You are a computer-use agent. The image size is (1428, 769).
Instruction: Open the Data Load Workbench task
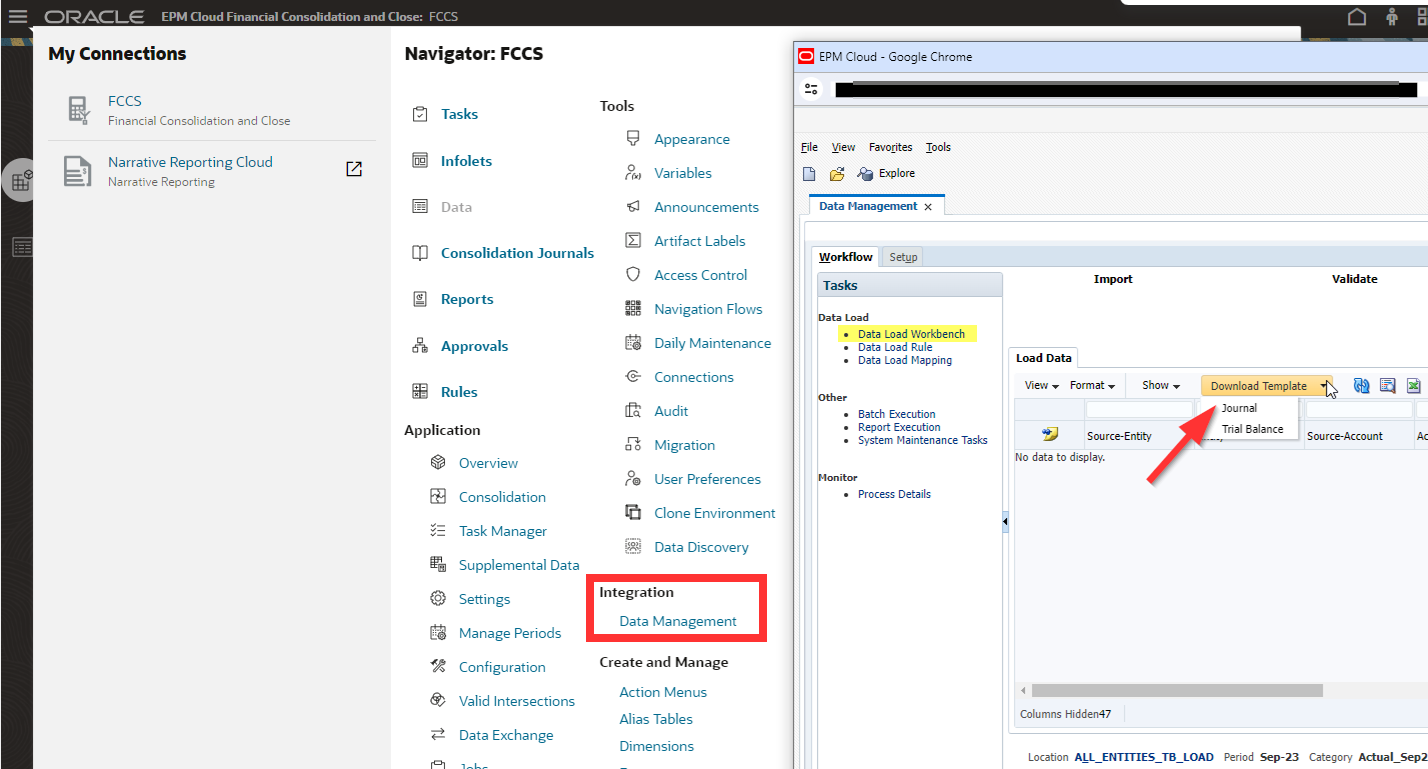pyautogui.click(x=911, y=334)
